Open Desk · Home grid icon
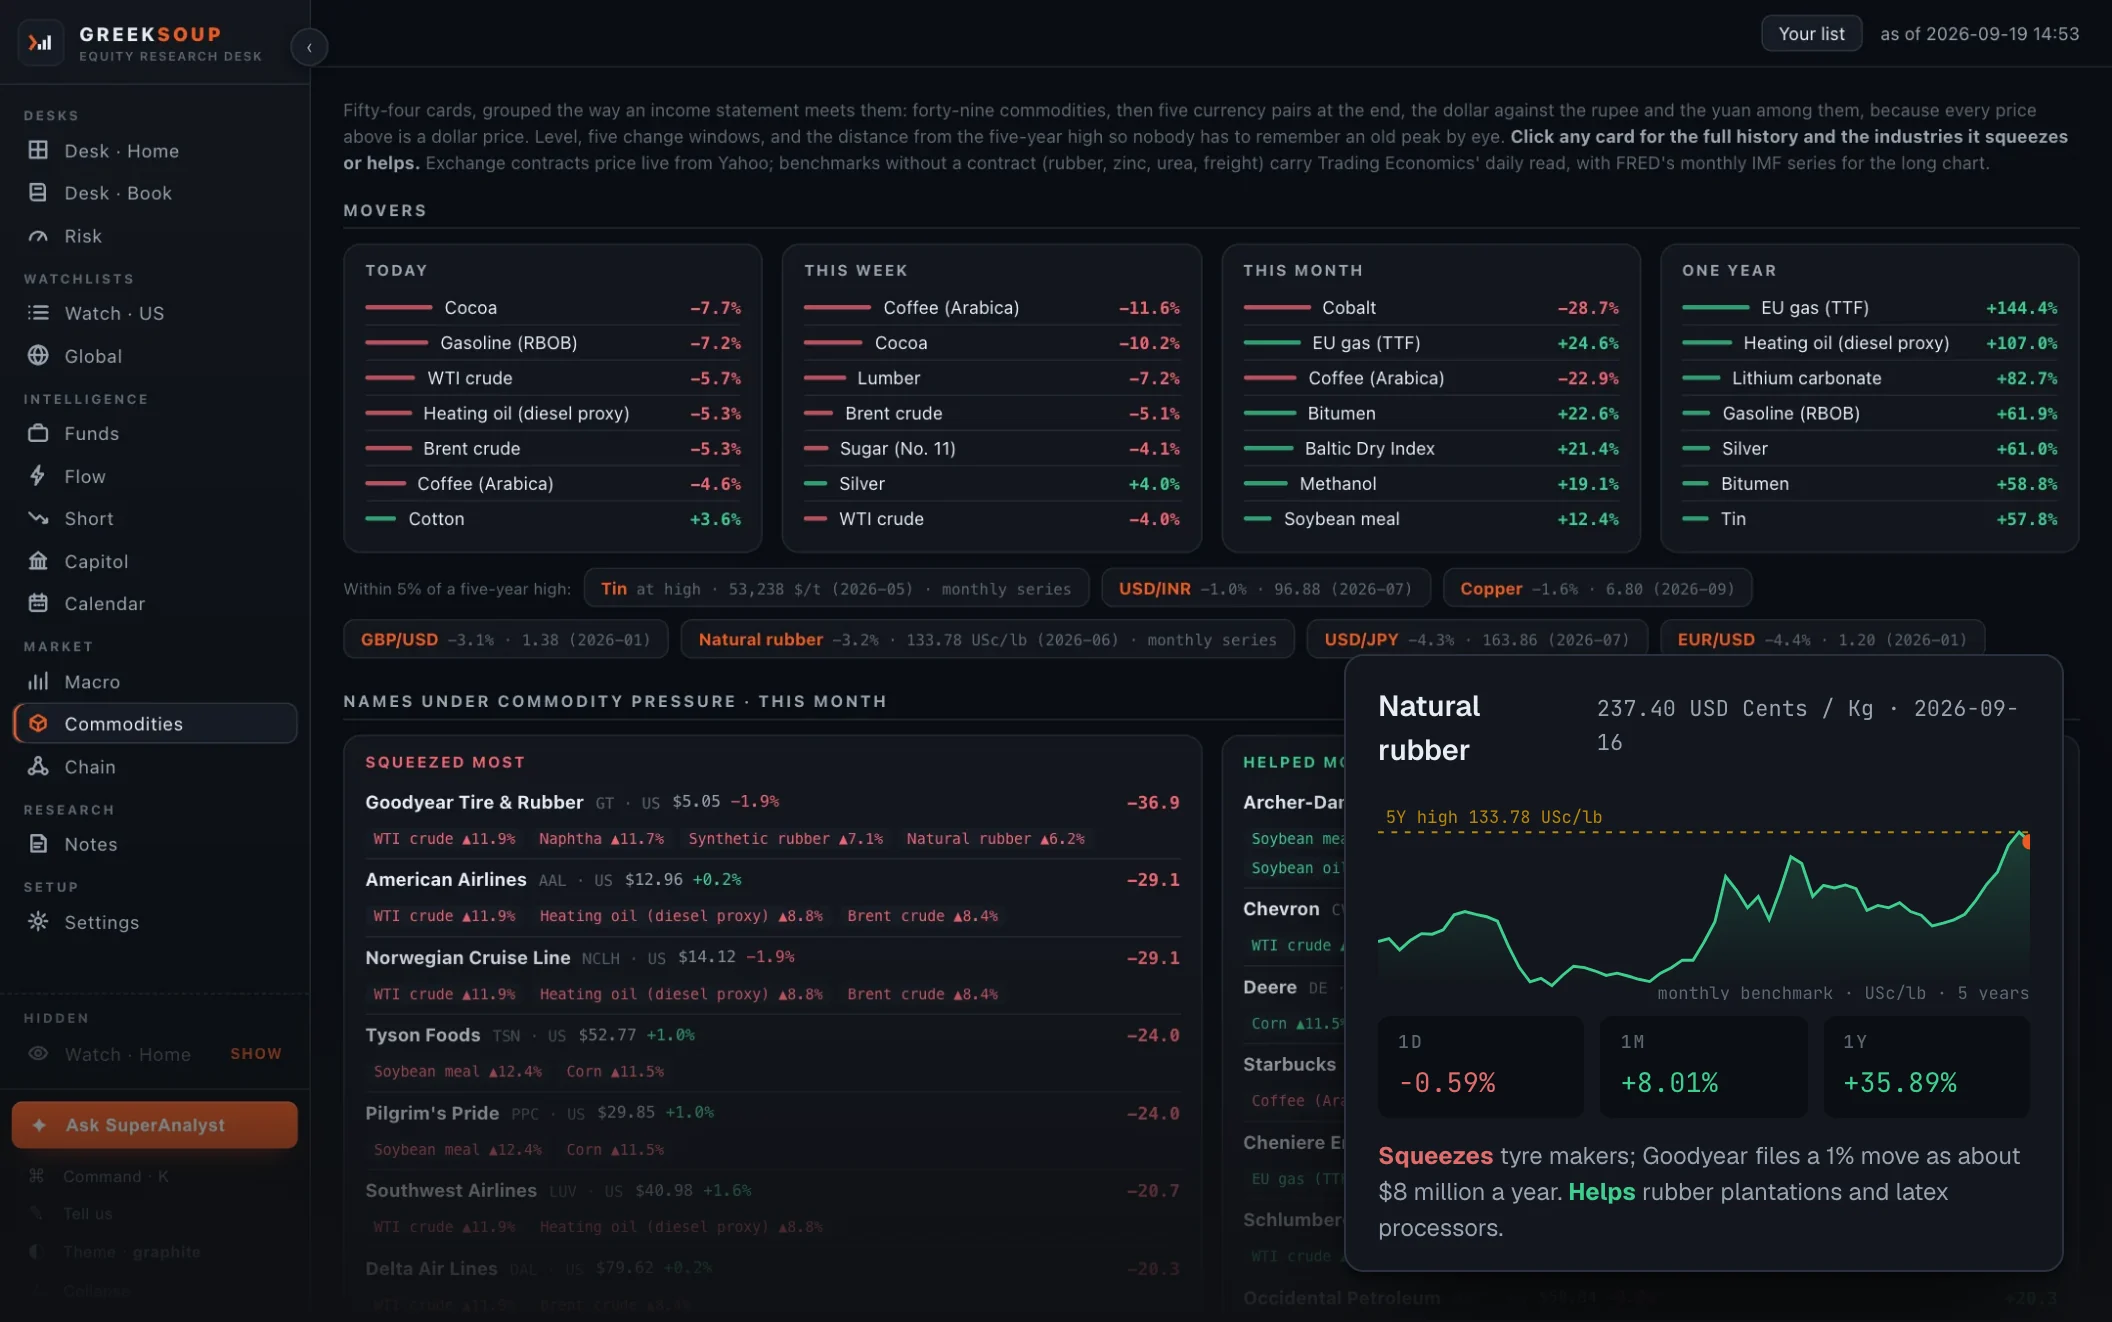The width and height of the screenshot is (2112, 1322). point(38,150)
